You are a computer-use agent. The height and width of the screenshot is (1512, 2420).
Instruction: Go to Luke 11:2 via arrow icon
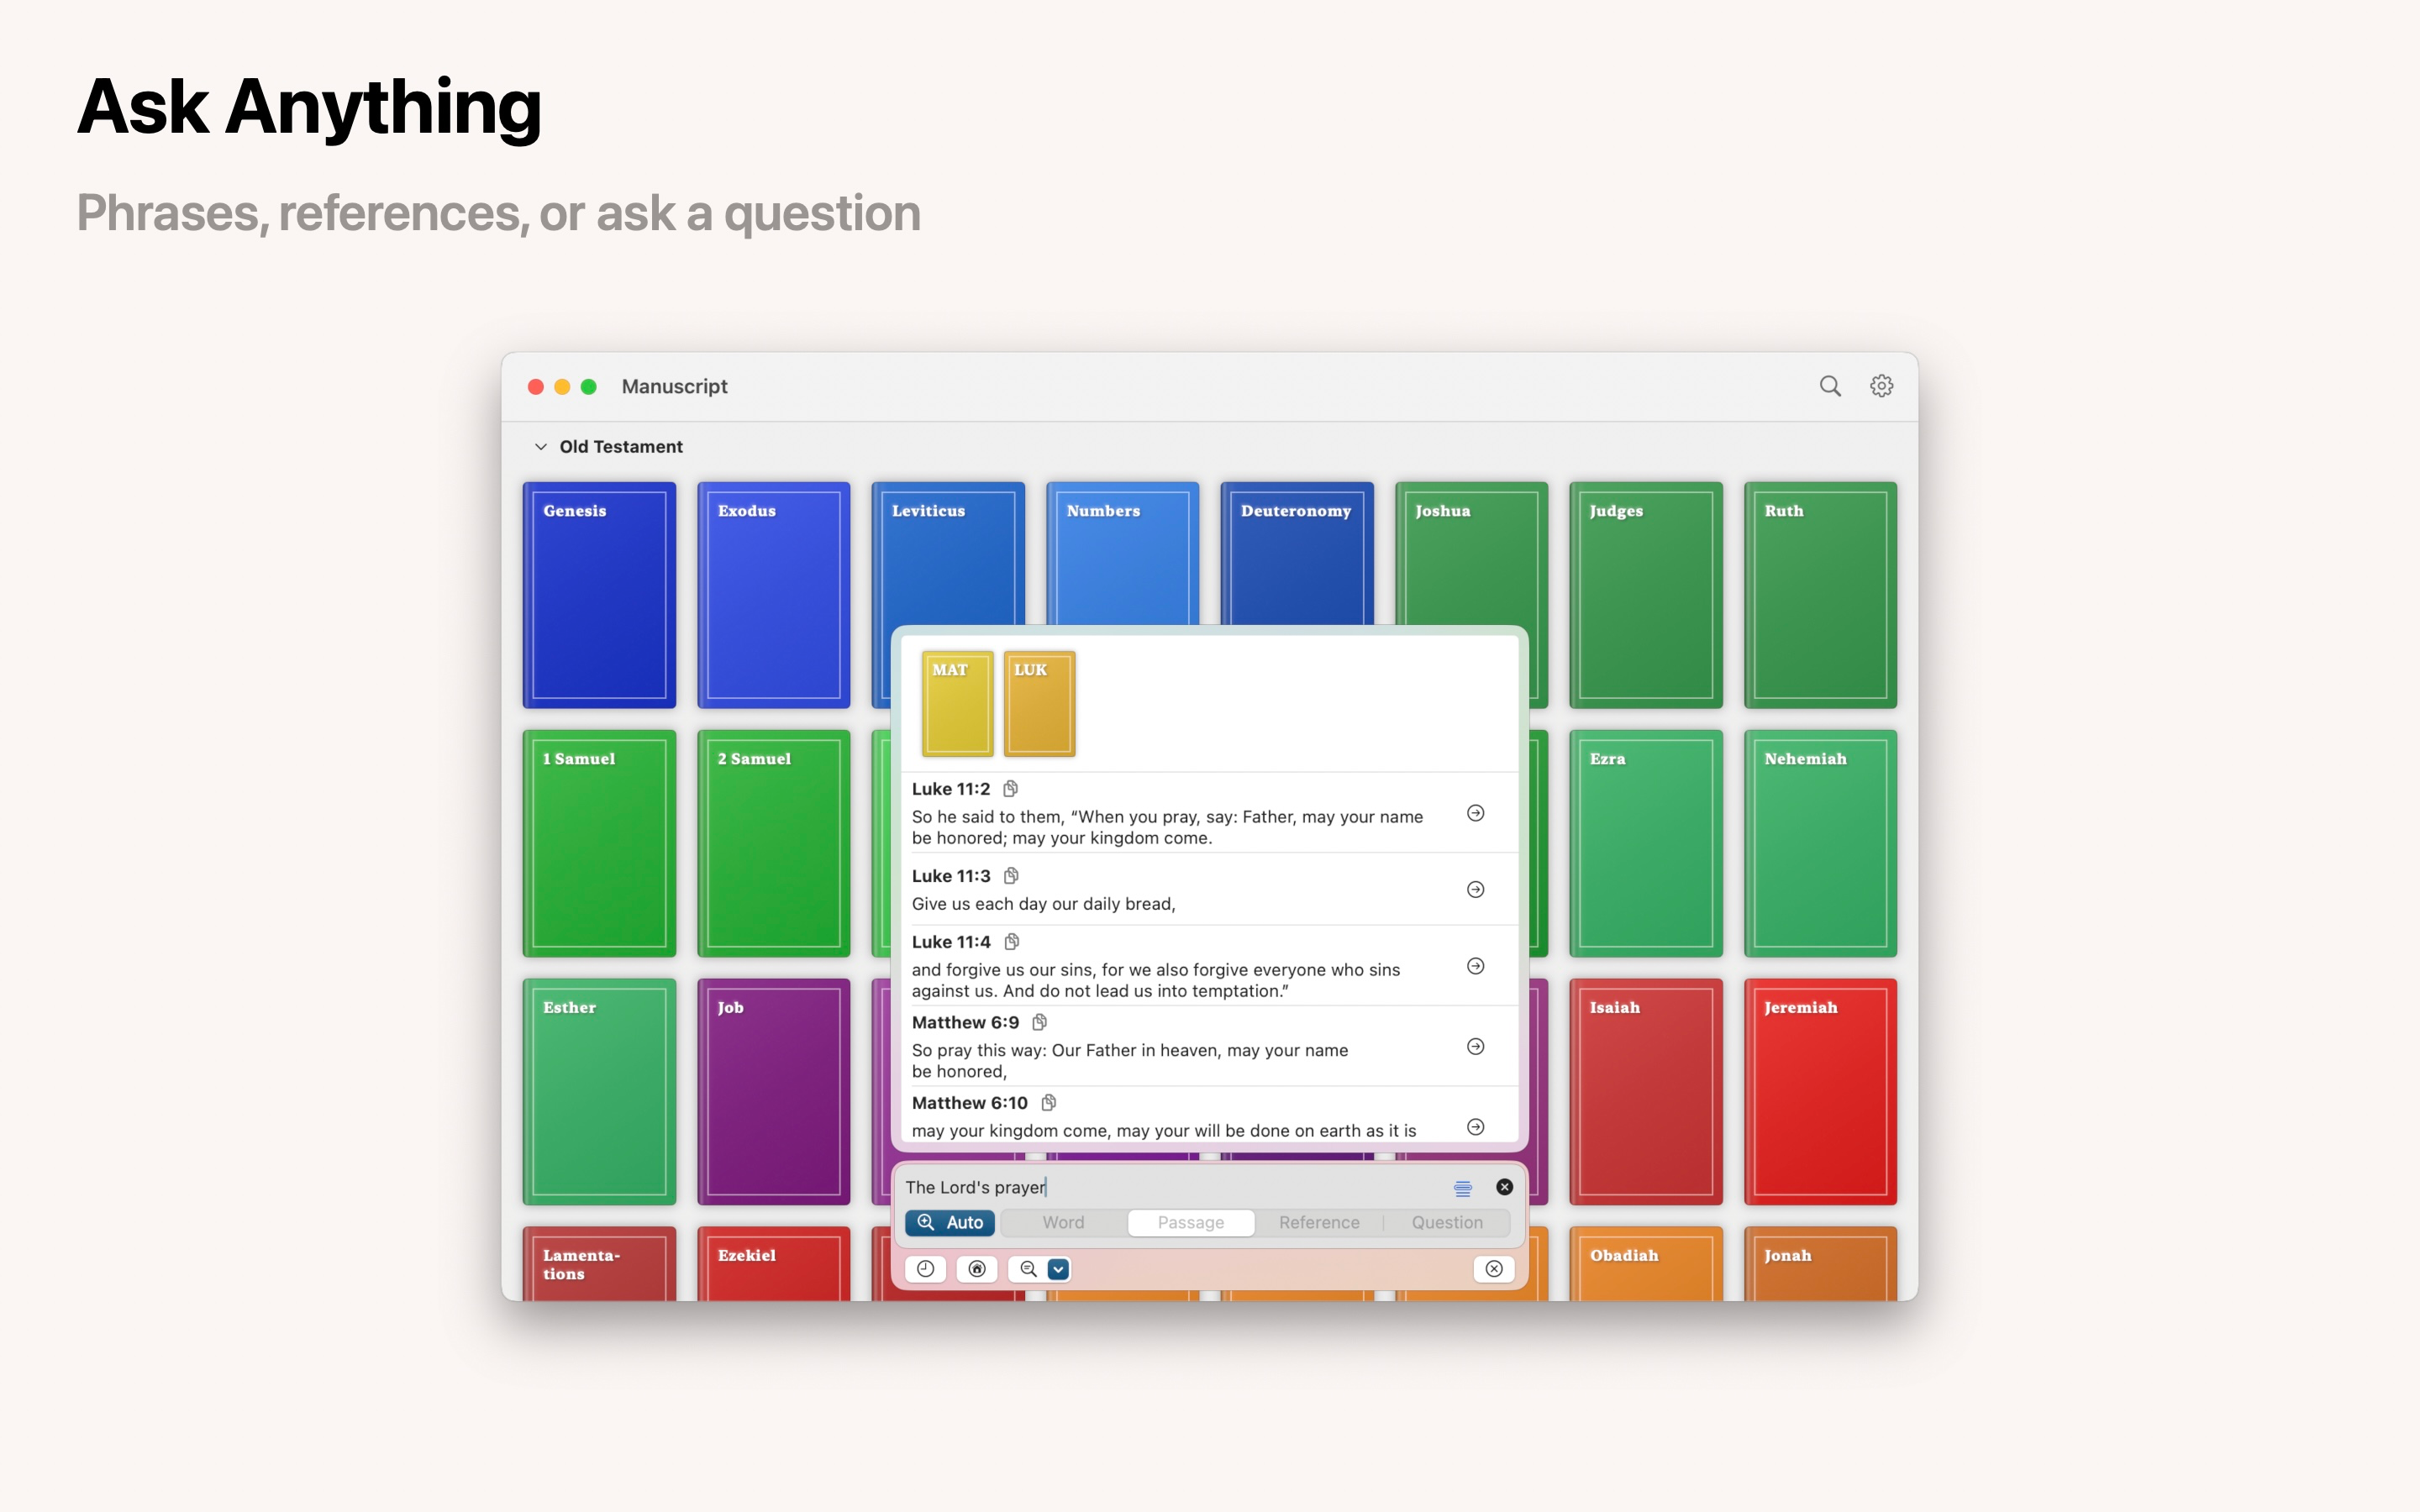(x=1475, y=813)
